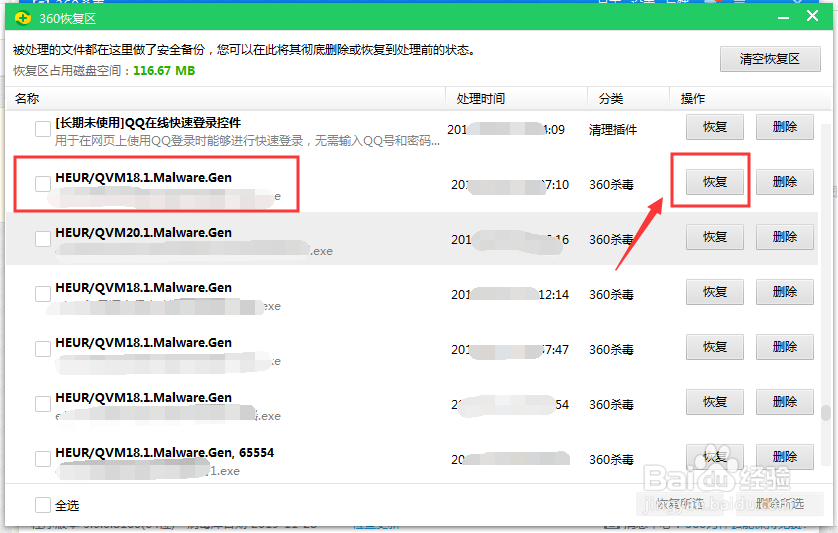Select the [长期未使用]QQ在线快速登录控件 title text
Image resolution: width=838 pixels, height=533 pixels.
tap(148, 123)
